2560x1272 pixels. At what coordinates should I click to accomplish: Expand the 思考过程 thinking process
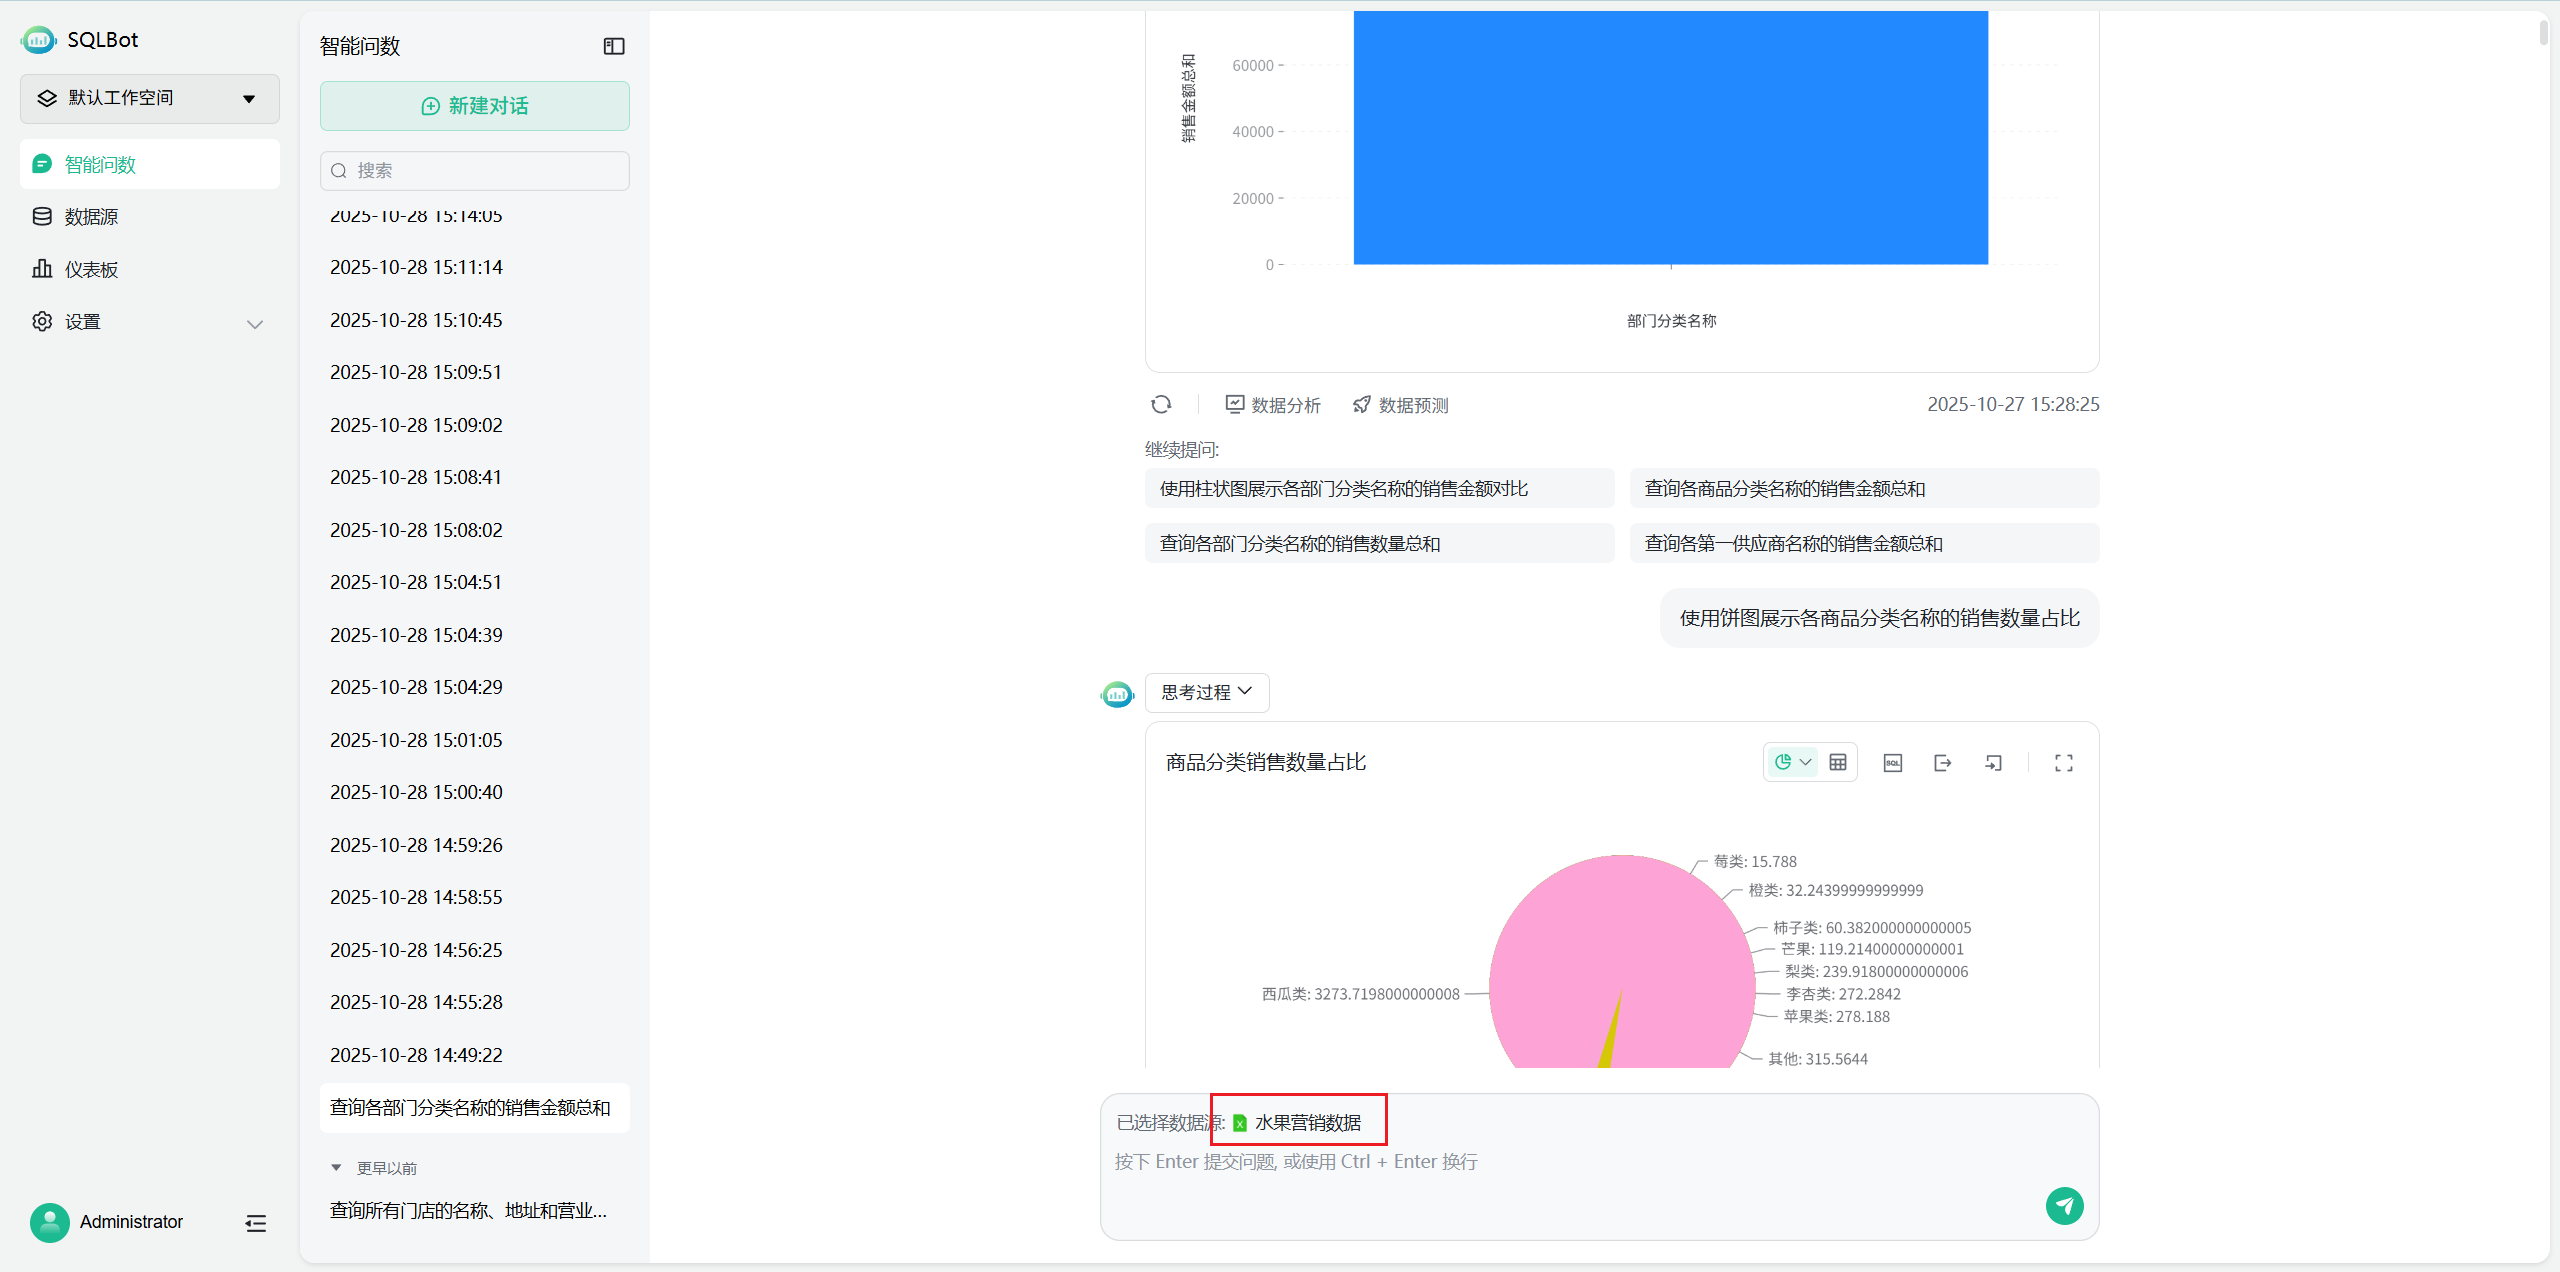(1206, 692)
